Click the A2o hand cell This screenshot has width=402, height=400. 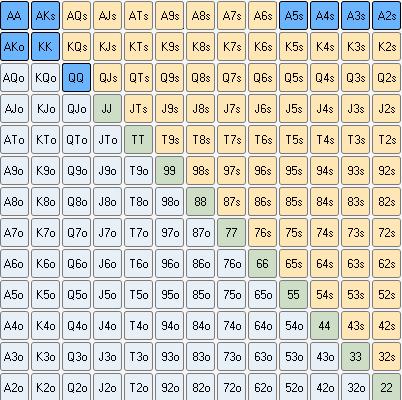pos(14,387)
